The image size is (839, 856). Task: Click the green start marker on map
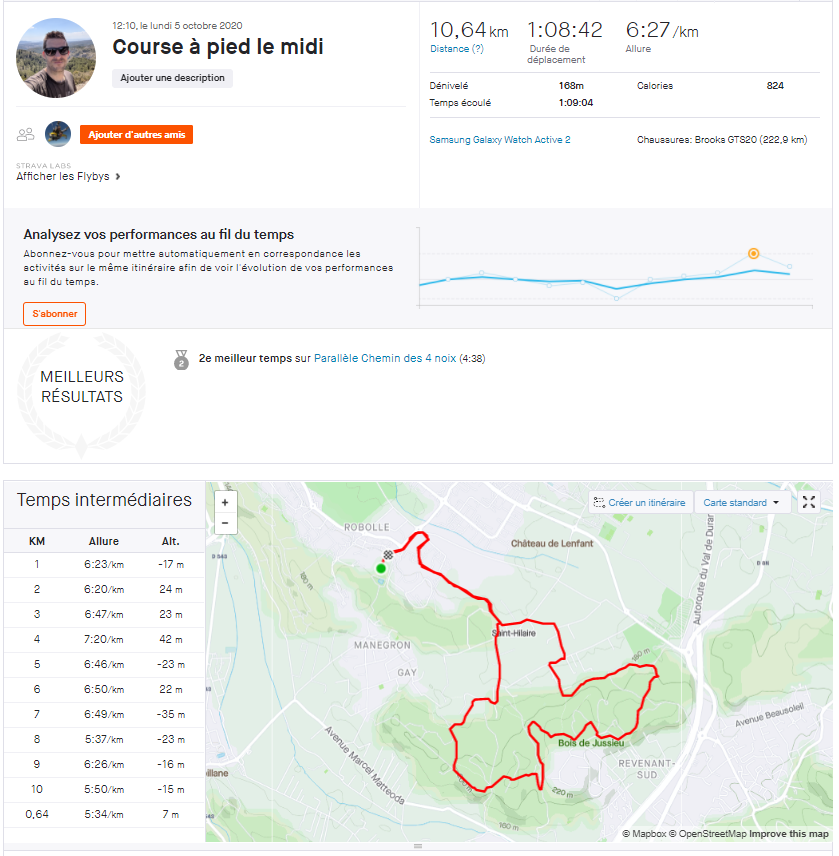[x=381, y=568]
